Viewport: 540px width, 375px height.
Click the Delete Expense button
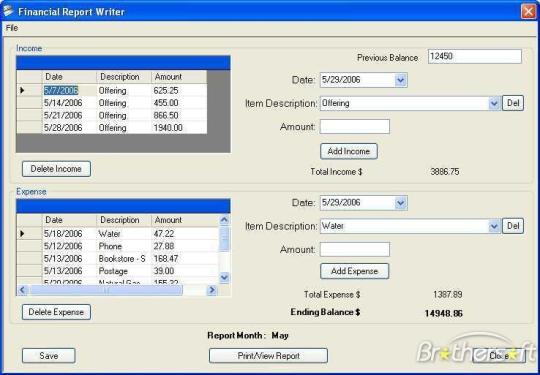coord(56,312)
